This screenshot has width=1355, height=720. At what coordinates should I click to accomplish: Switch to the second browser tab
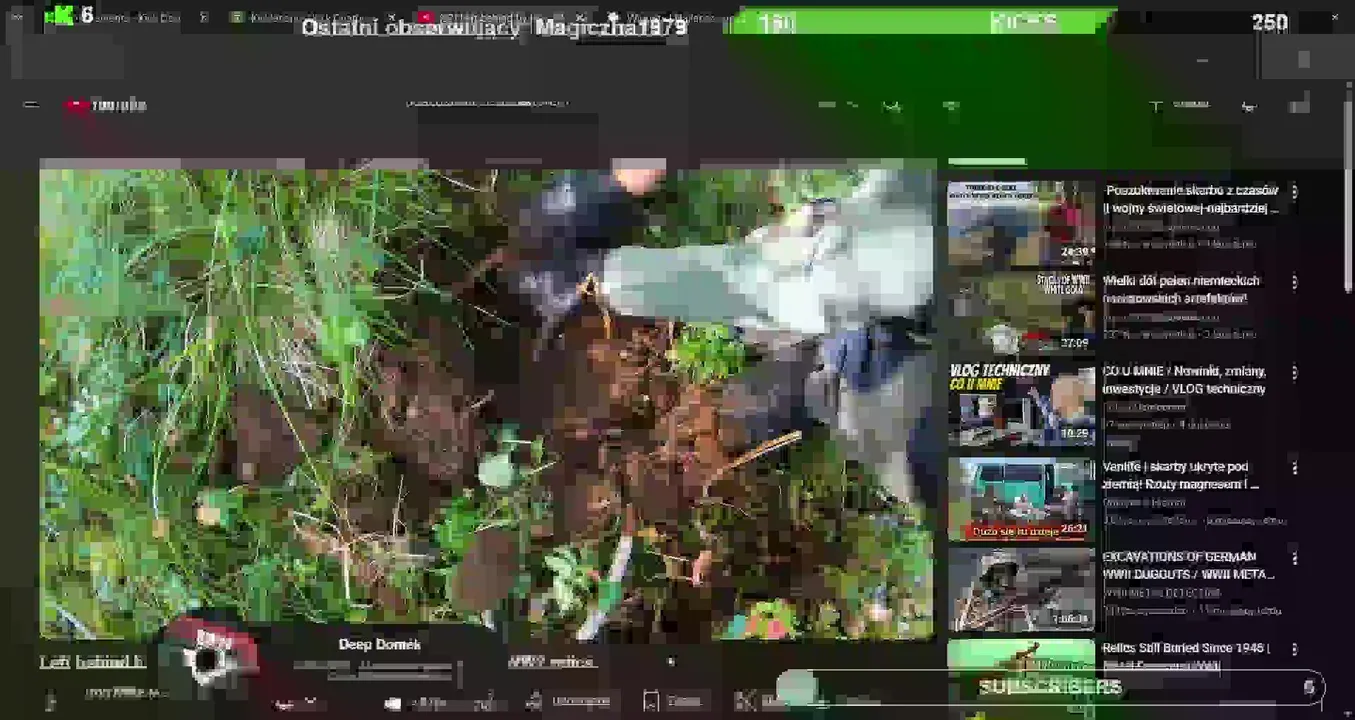tap(312, 17)
